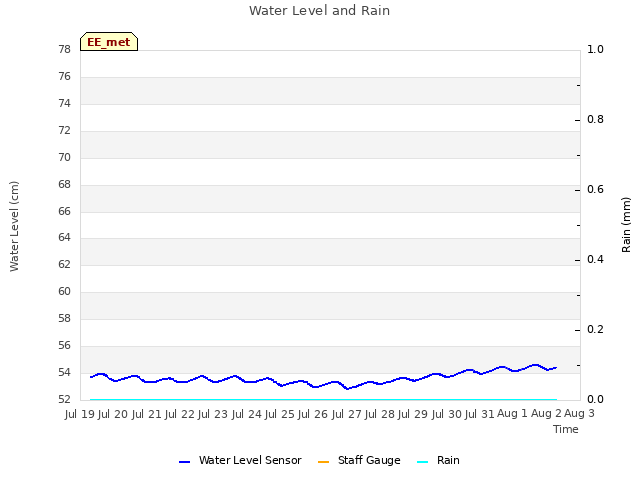Image resolution: width=640 pixels, height=480 pixels.
Task: Toggle the Rain legend entry
Action: 438,460
